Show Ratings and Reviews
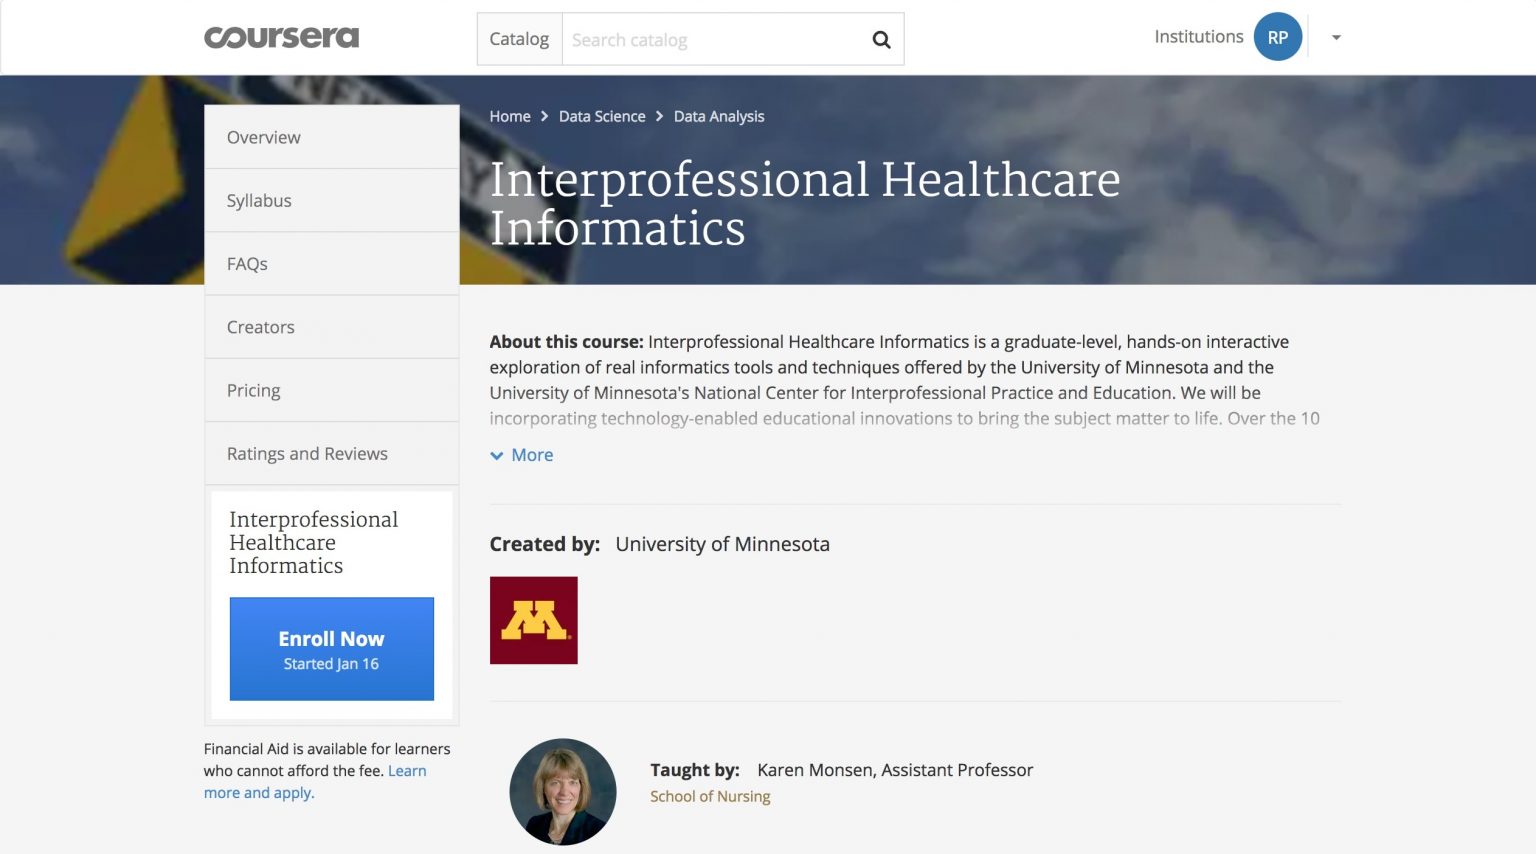Viewport: 1536px width, 854px height. point(307,453)
